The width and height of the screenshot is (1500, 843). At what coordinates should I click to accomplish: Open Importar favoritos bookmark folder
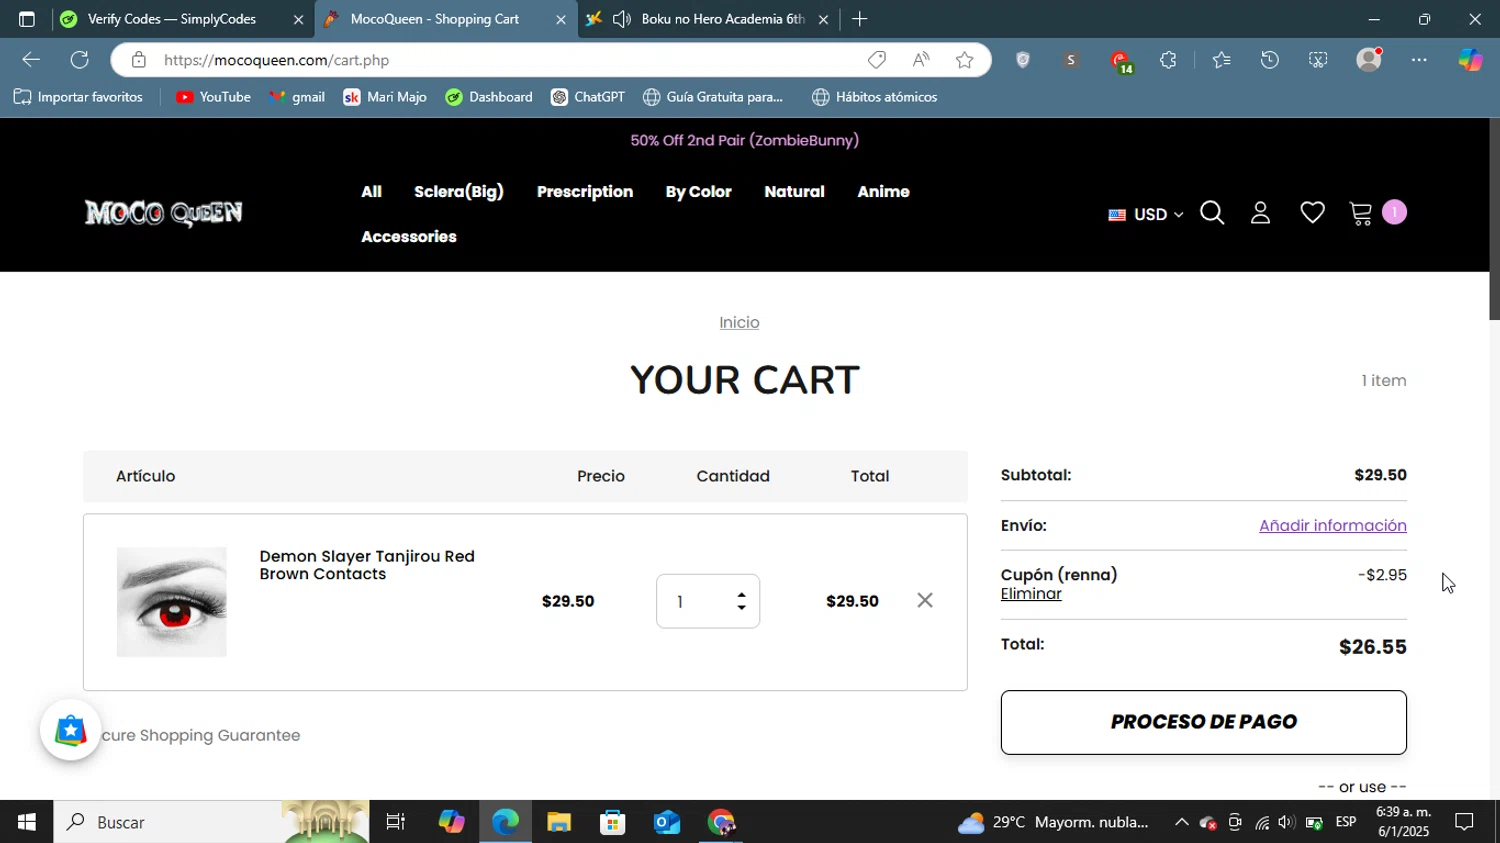click(x=78, y=97)
